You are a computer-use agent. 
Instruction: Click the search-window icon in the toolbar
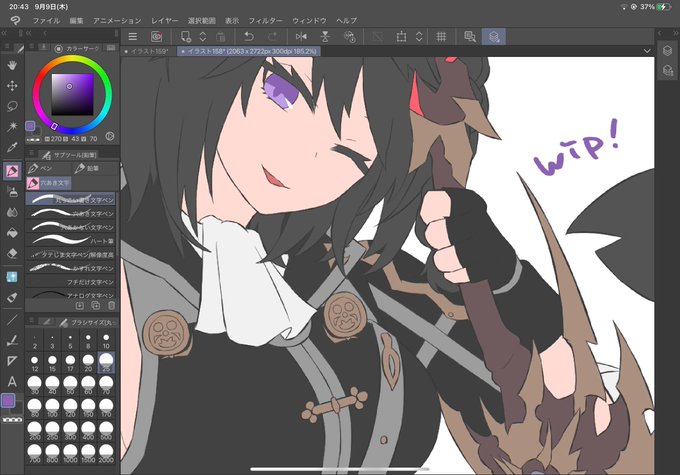[x=470, y=37]
